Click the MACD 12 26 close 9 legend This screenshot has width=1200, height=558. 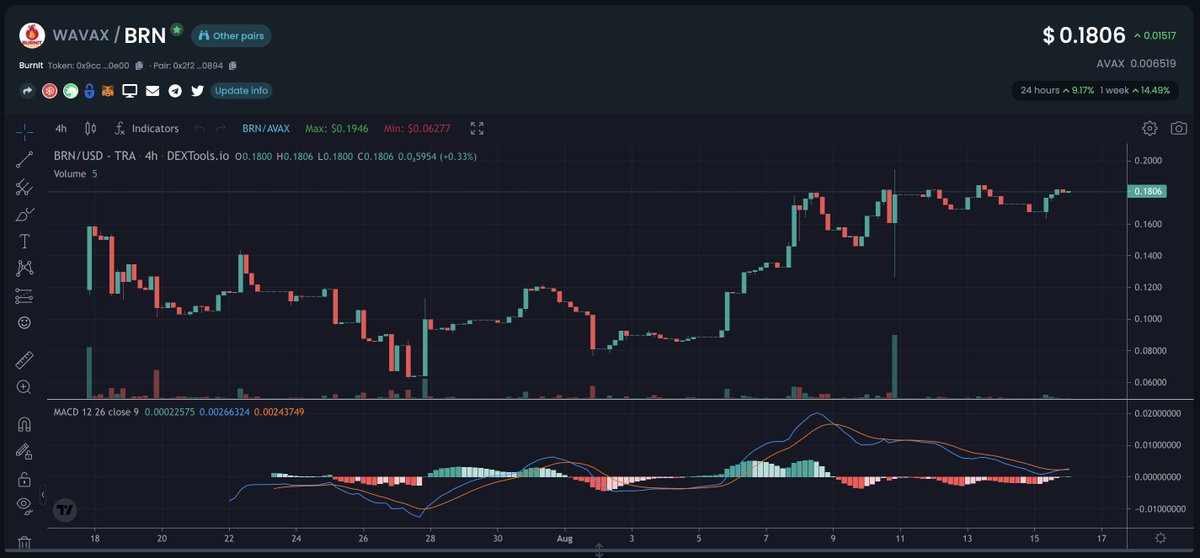click(96, 411)
